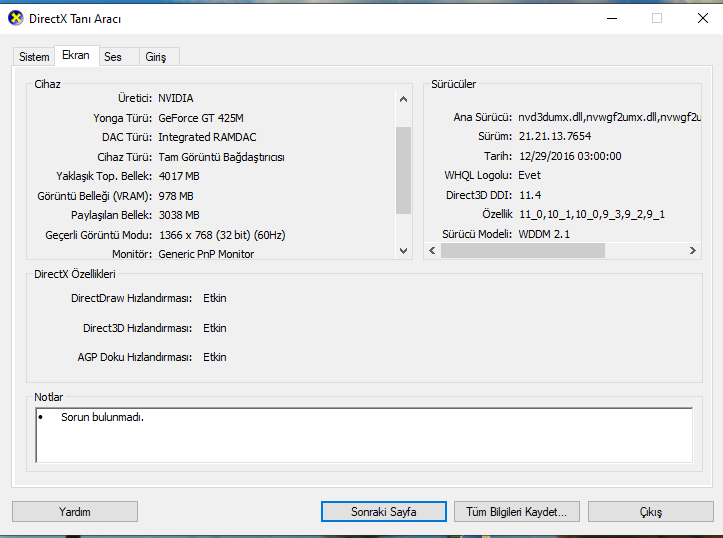Click WDDM 2.1 driver model value
Viewport: 723px width, 538px height.
click(544, 234)
